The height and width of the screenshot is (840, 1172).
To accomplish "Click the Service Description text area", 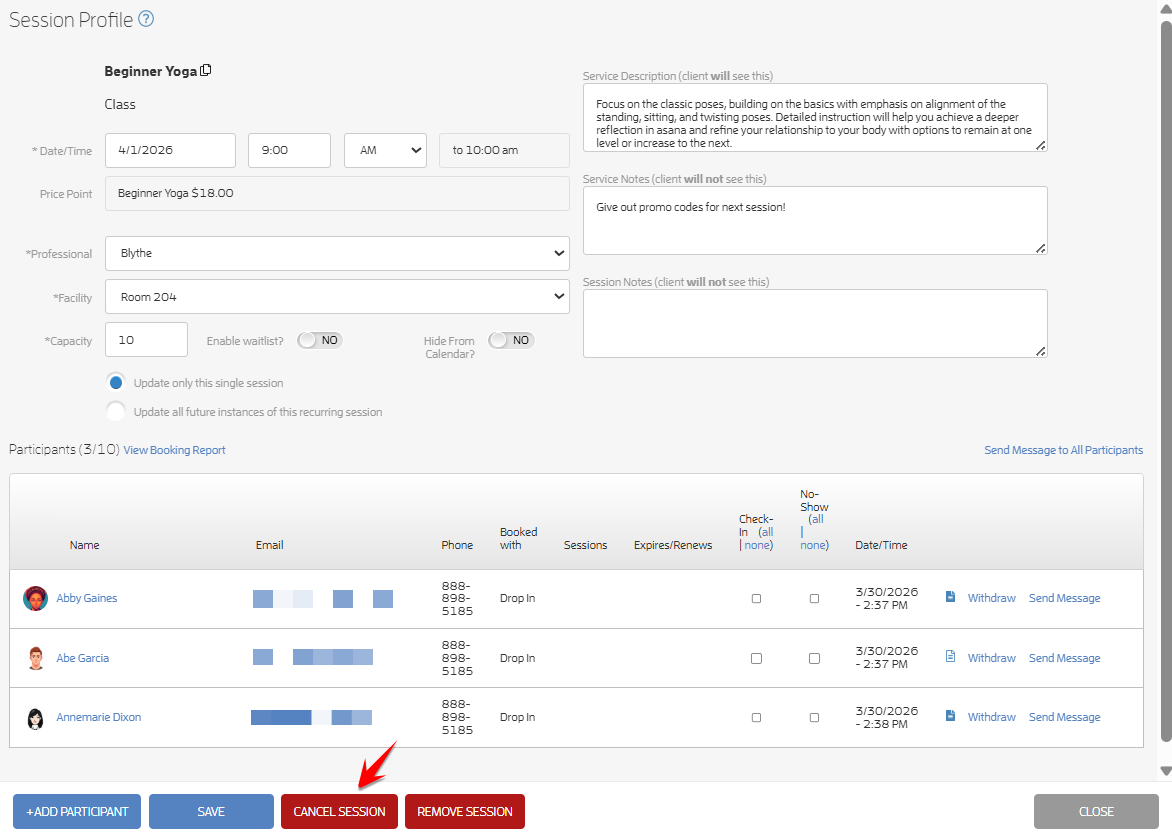I will pyautogui.click(x=815, y=117).
